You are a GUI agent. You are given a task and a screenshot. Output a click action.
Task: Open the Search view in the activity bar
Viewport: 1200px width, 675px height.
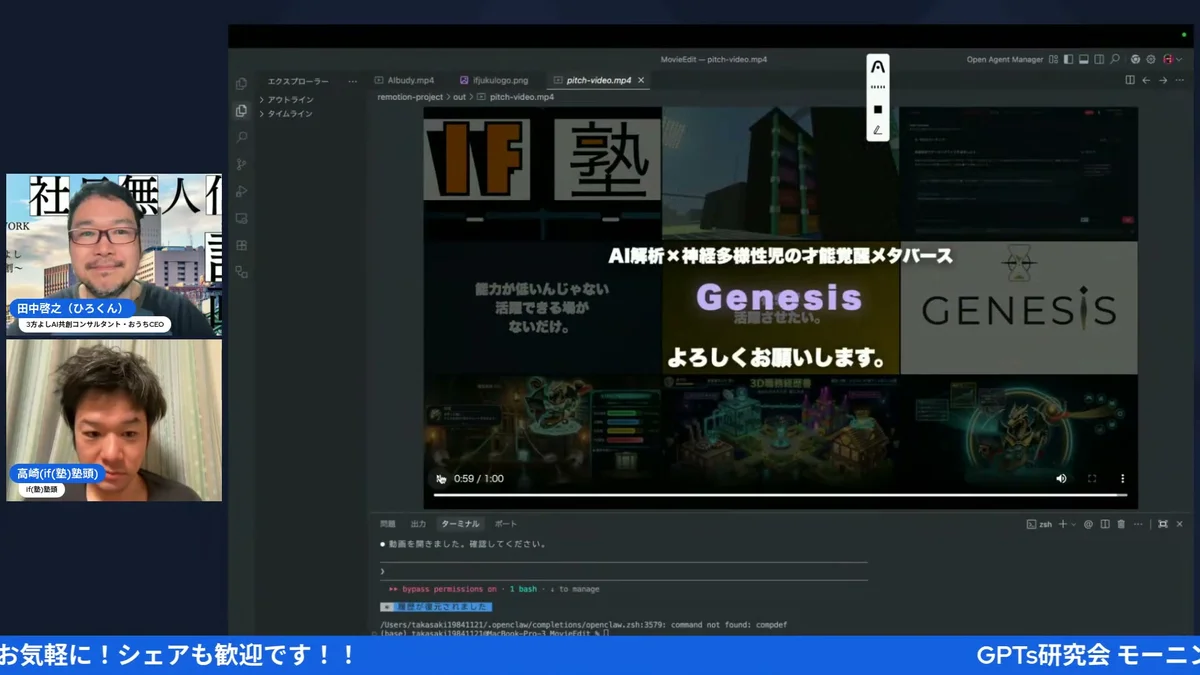pyautogui.click(x=241, y=136)
